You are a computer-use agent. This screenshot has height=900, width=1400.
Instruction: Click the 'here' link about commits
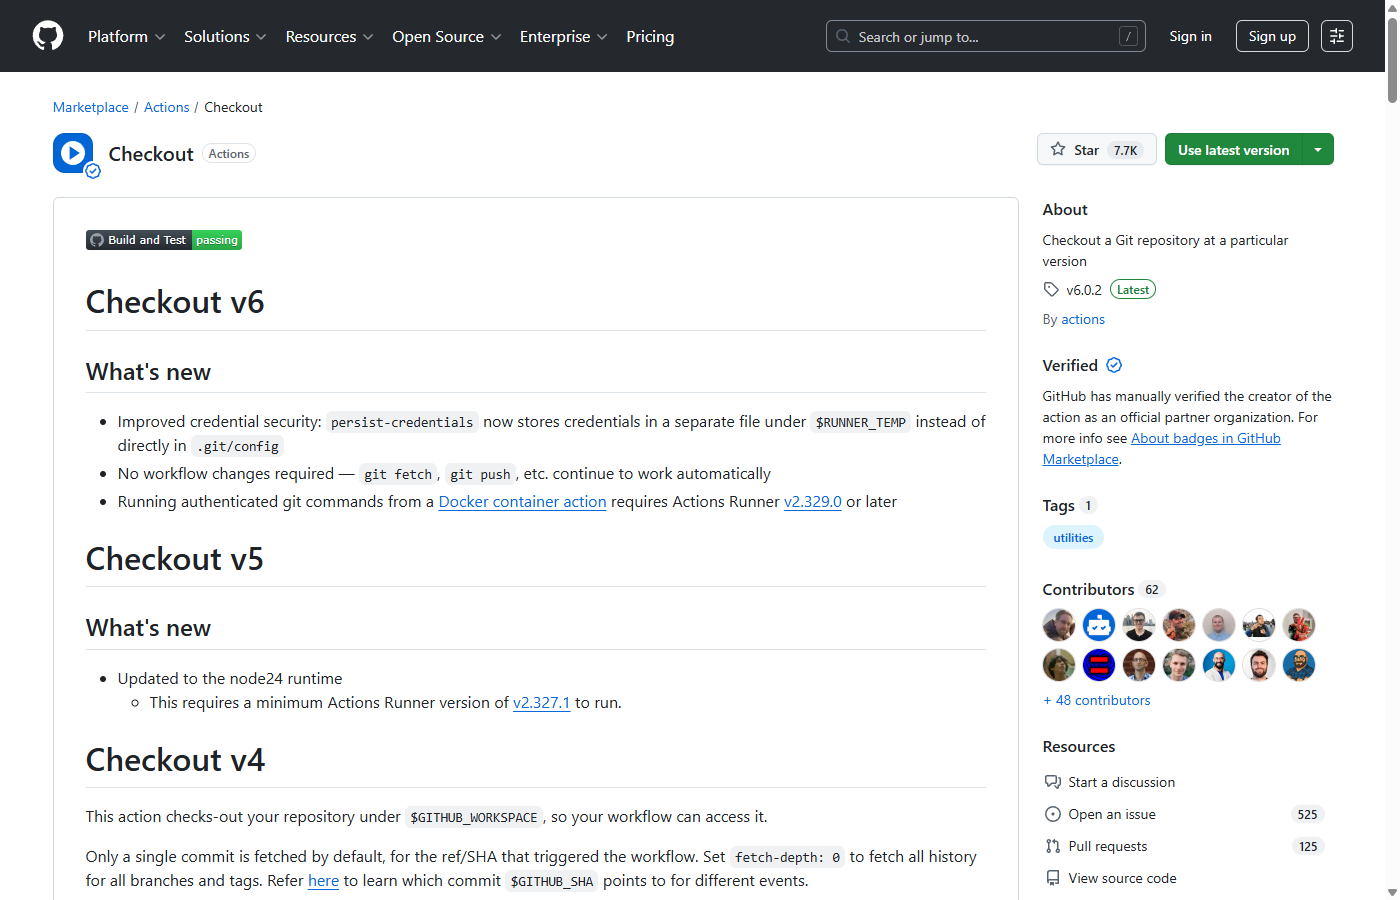click(323, 880)
